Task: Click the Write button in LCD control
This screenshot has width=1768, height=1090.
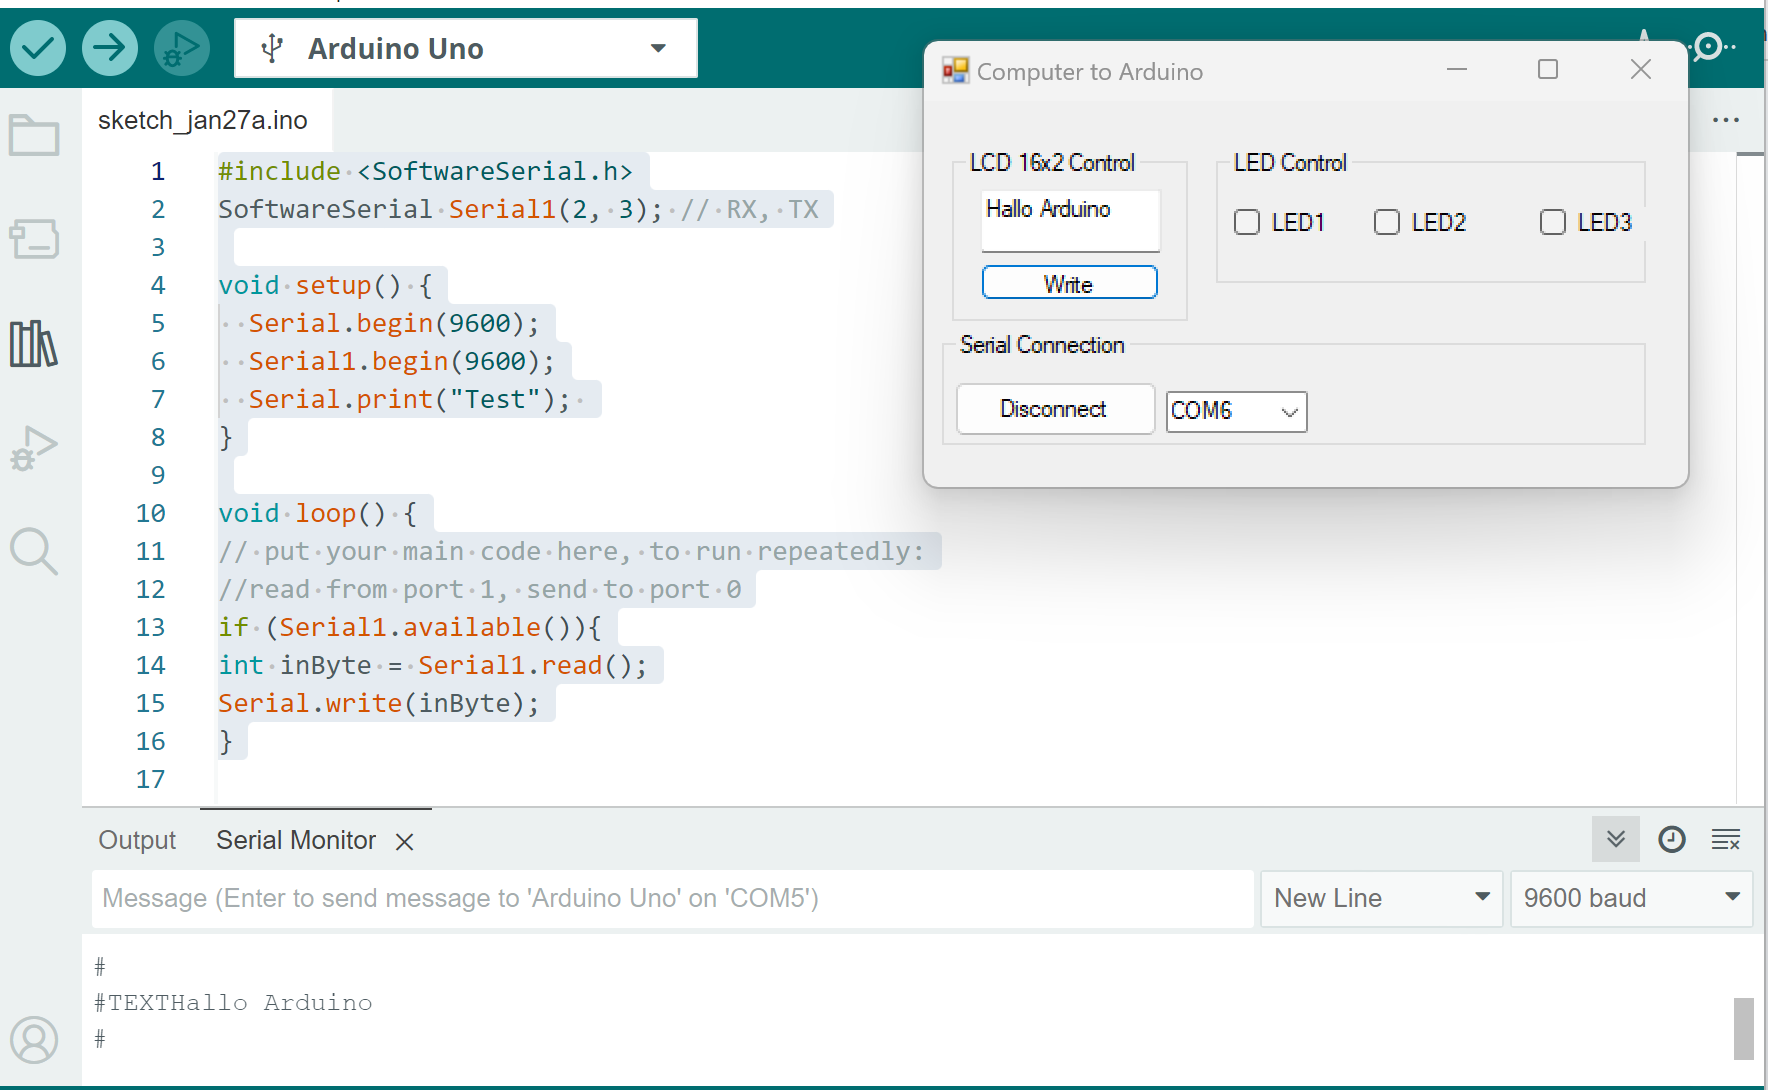Action: [1070, 283]
